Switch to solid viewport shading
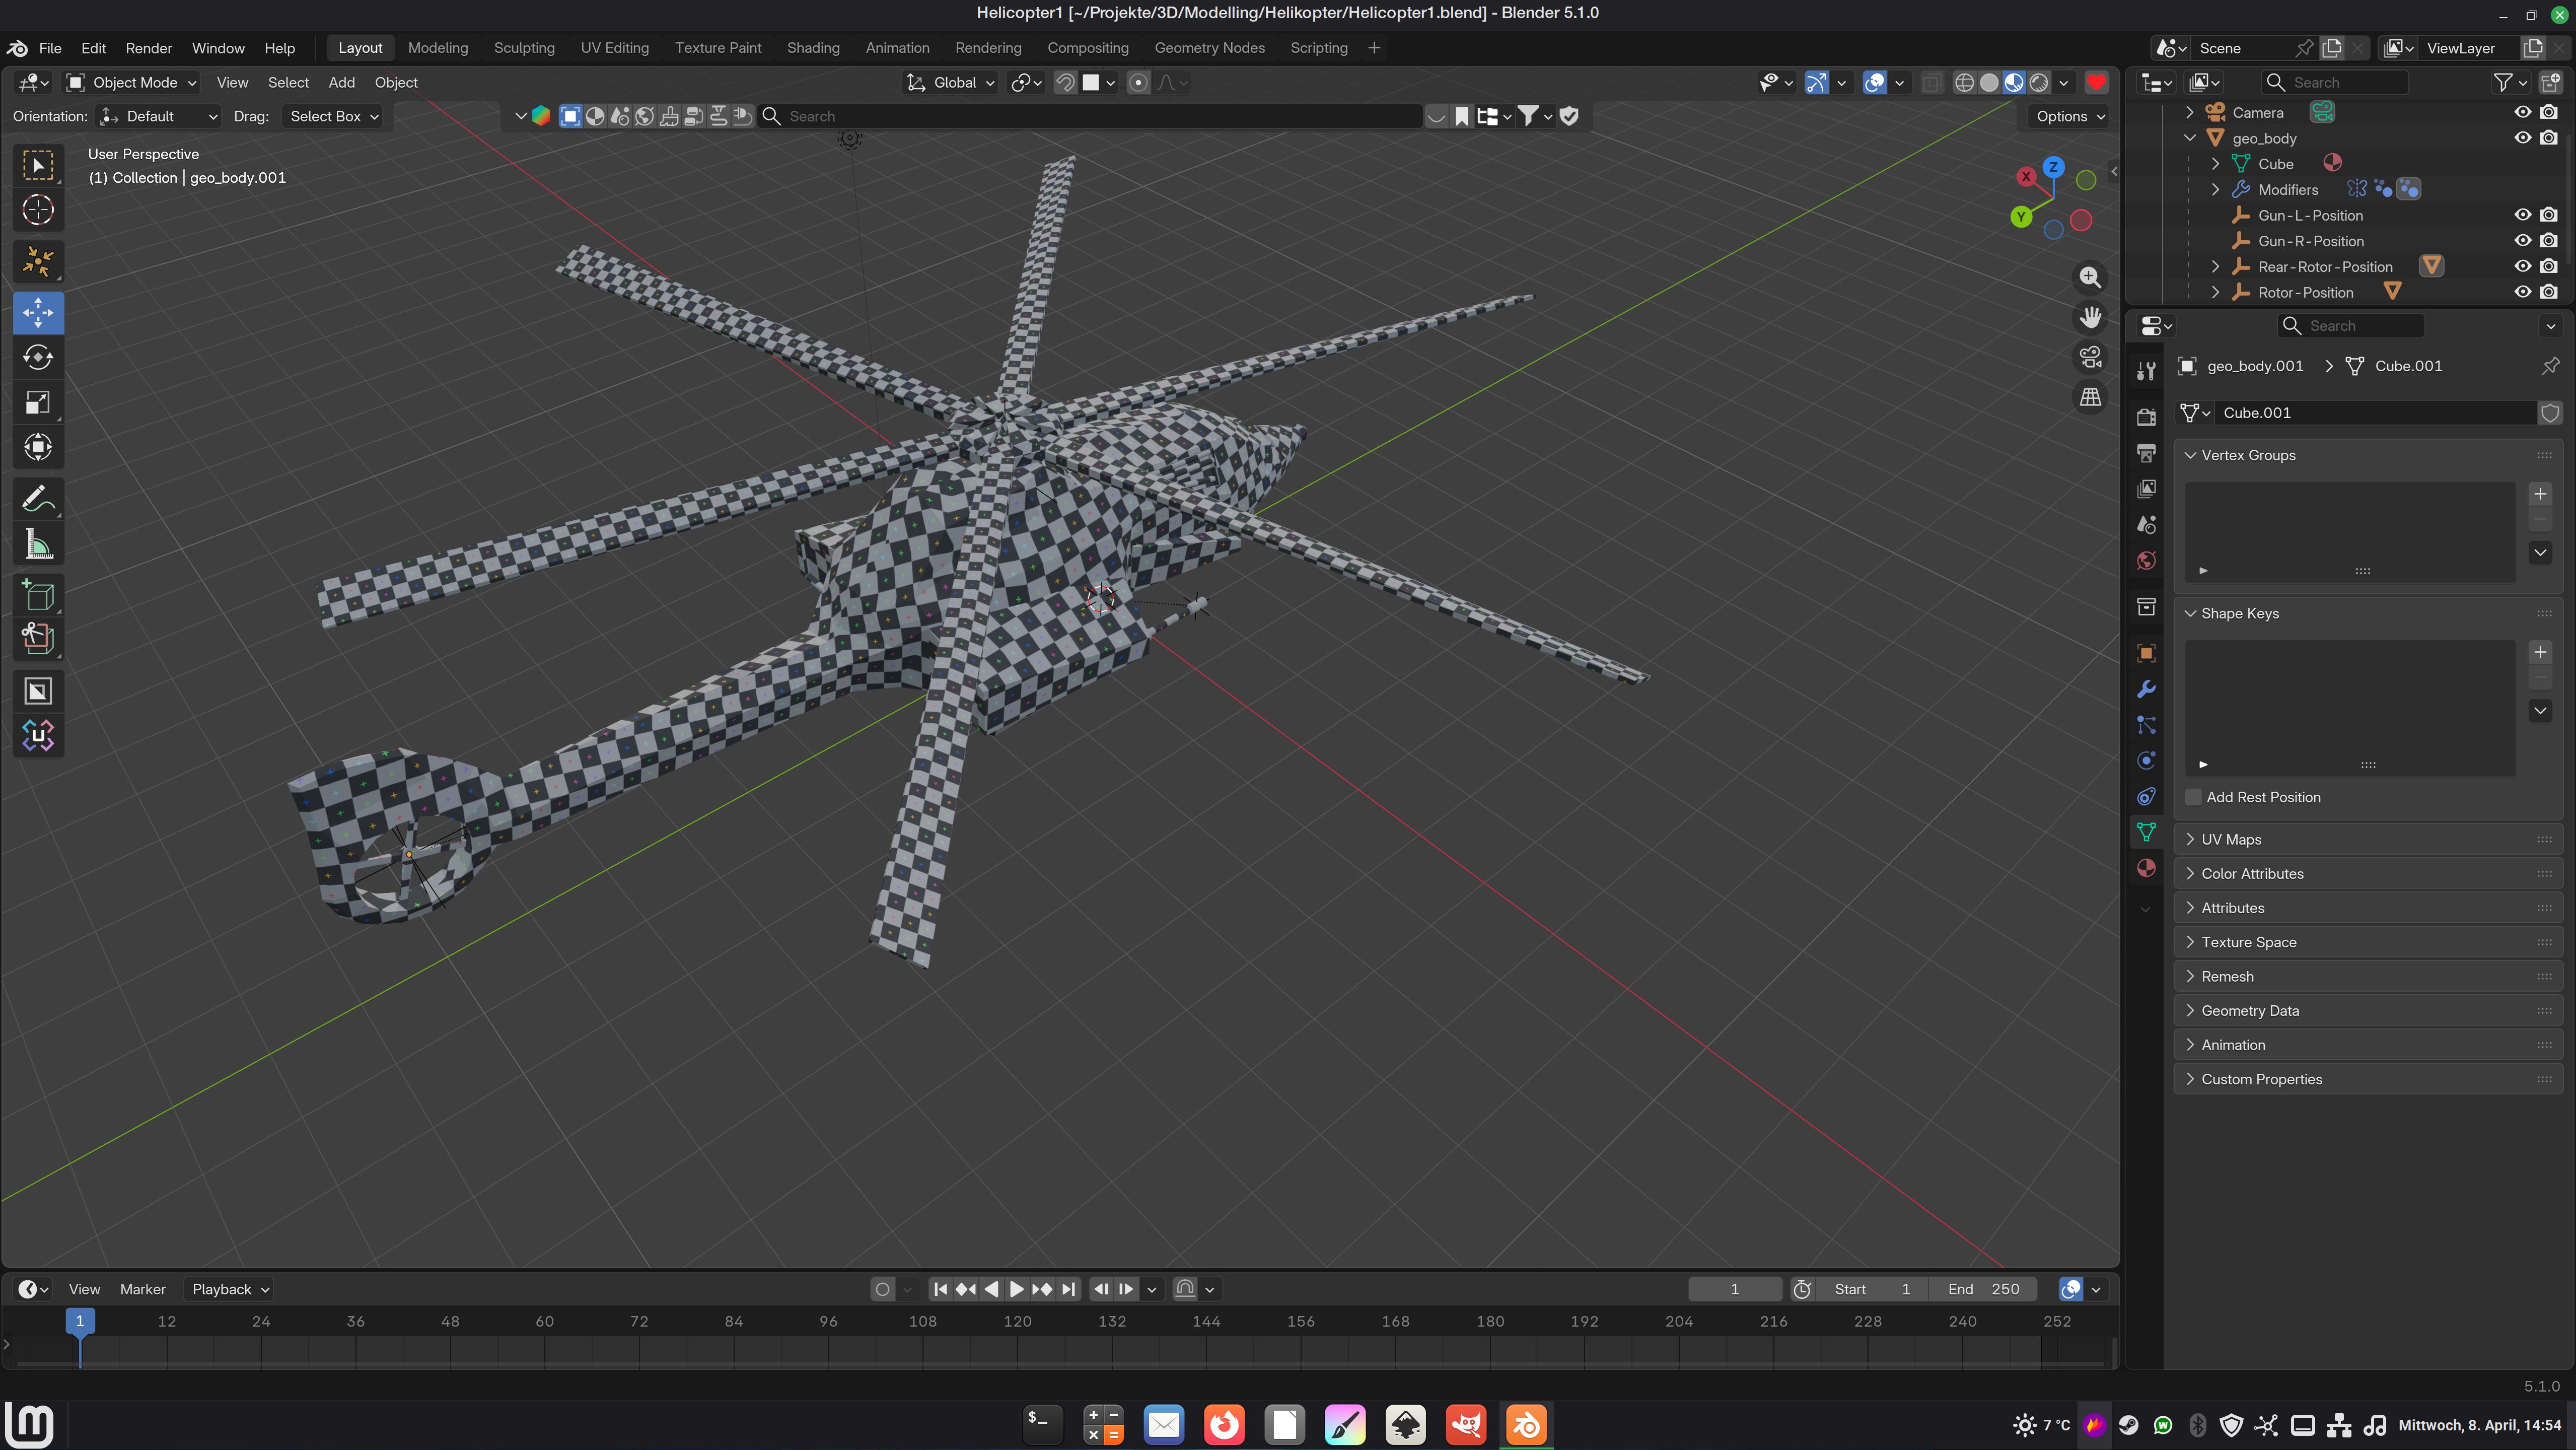The image size is (2576, 1450). coord(1989,83)
